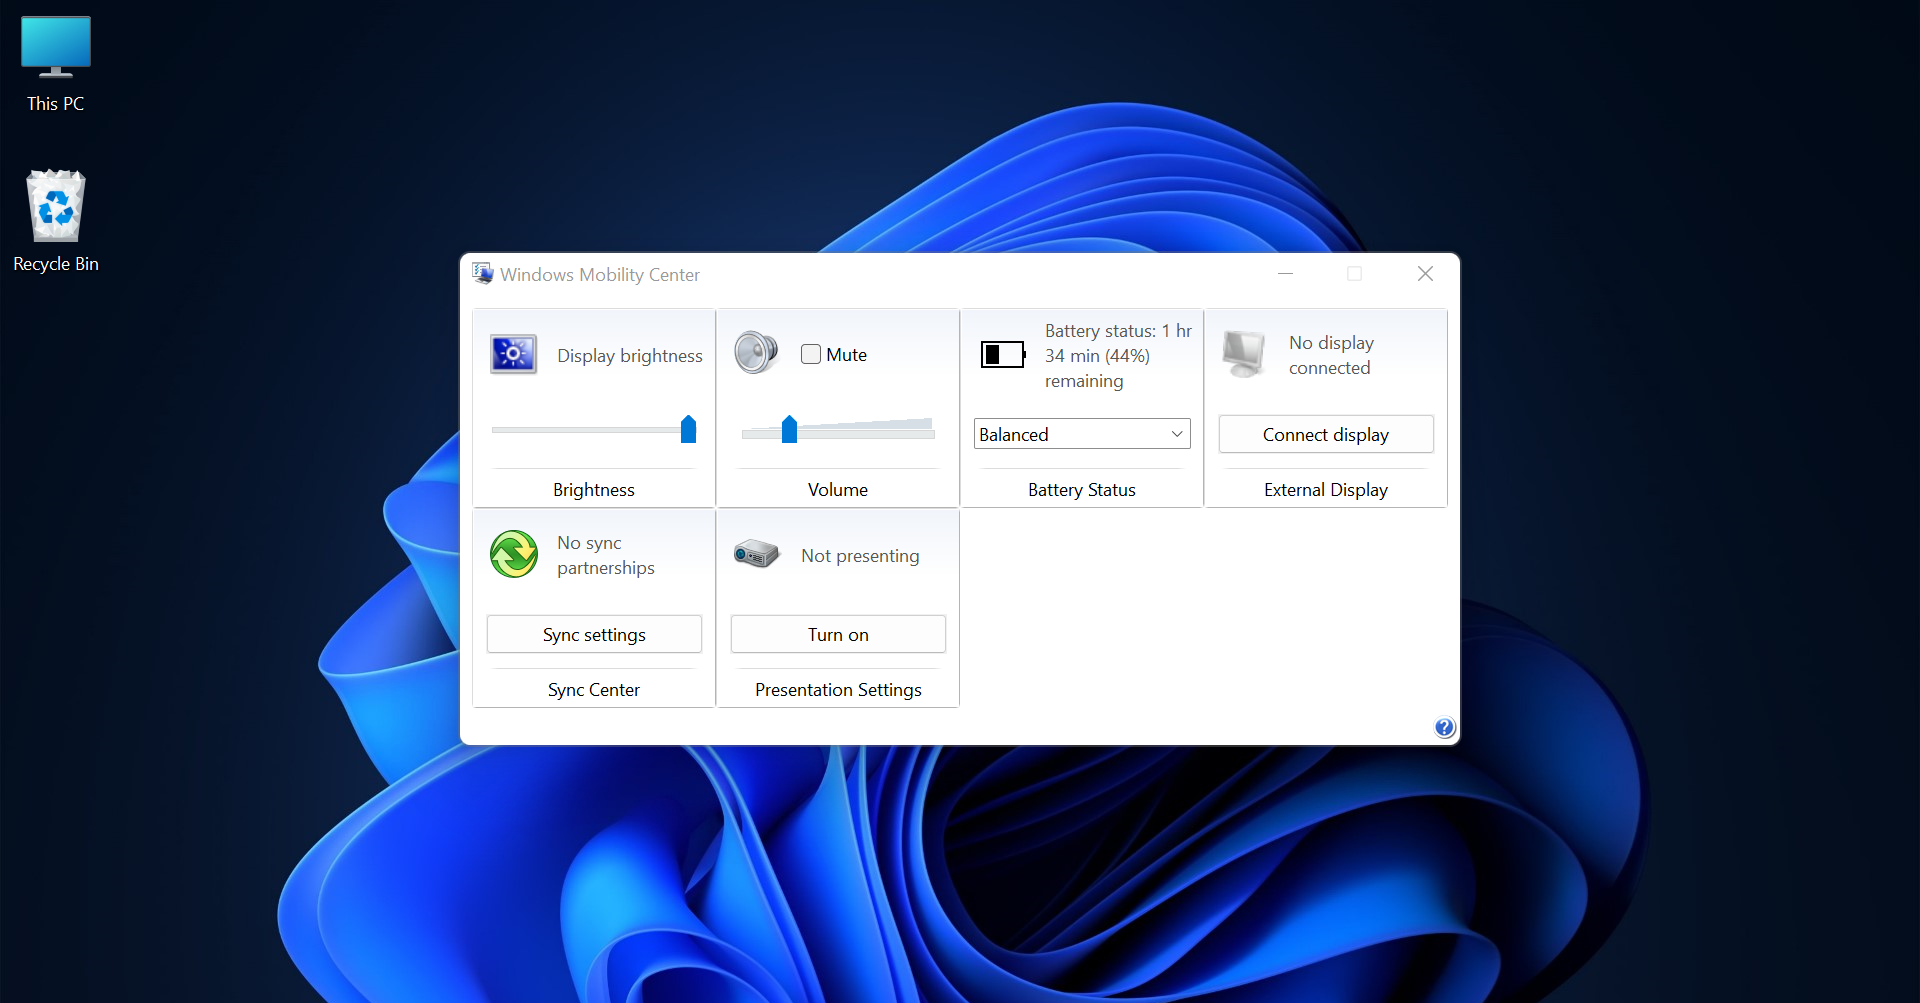
Task: Uncheck Mute to restore sound
Action: coord(810,354)
